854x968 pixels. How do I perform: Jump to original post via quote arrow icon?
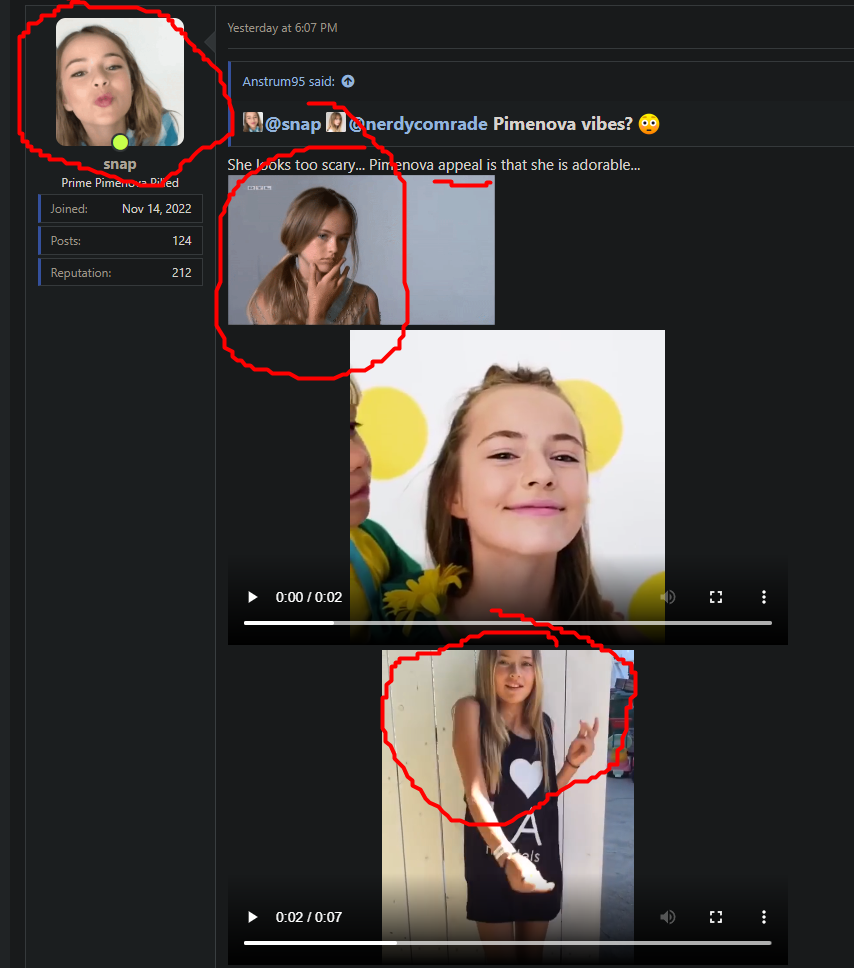(x=348, y=81)
